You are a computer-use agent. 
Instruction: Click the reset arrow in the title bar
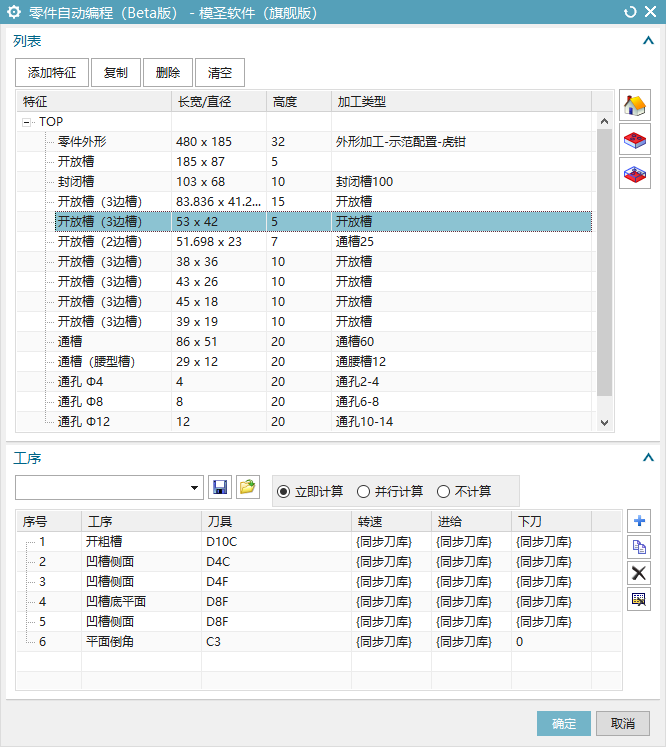tap(630, 12)
